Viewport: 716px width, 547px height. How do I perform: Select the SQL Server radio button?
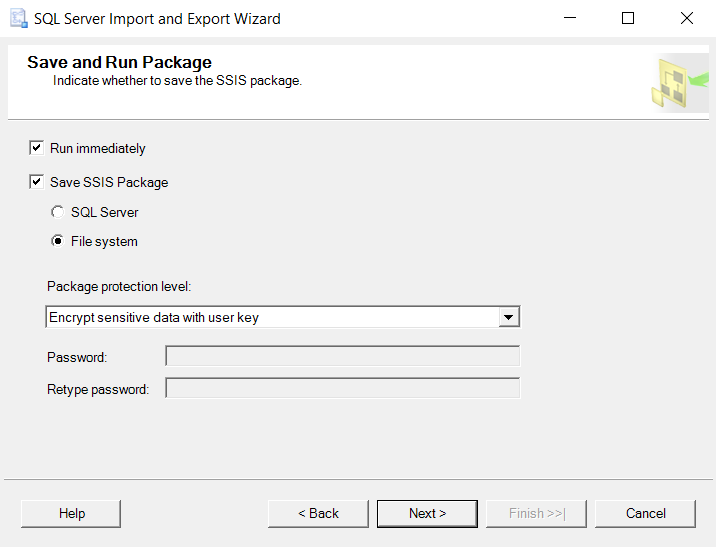(58, 212)
